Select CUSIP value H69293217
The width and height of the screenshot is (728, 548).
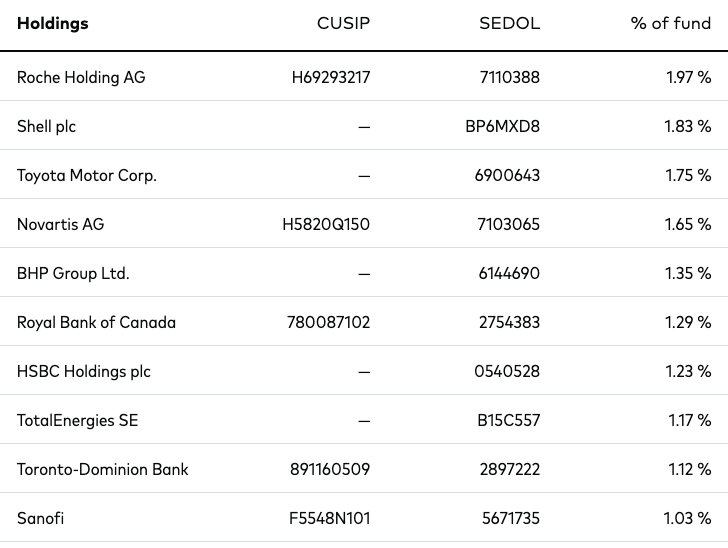point(331,77)
